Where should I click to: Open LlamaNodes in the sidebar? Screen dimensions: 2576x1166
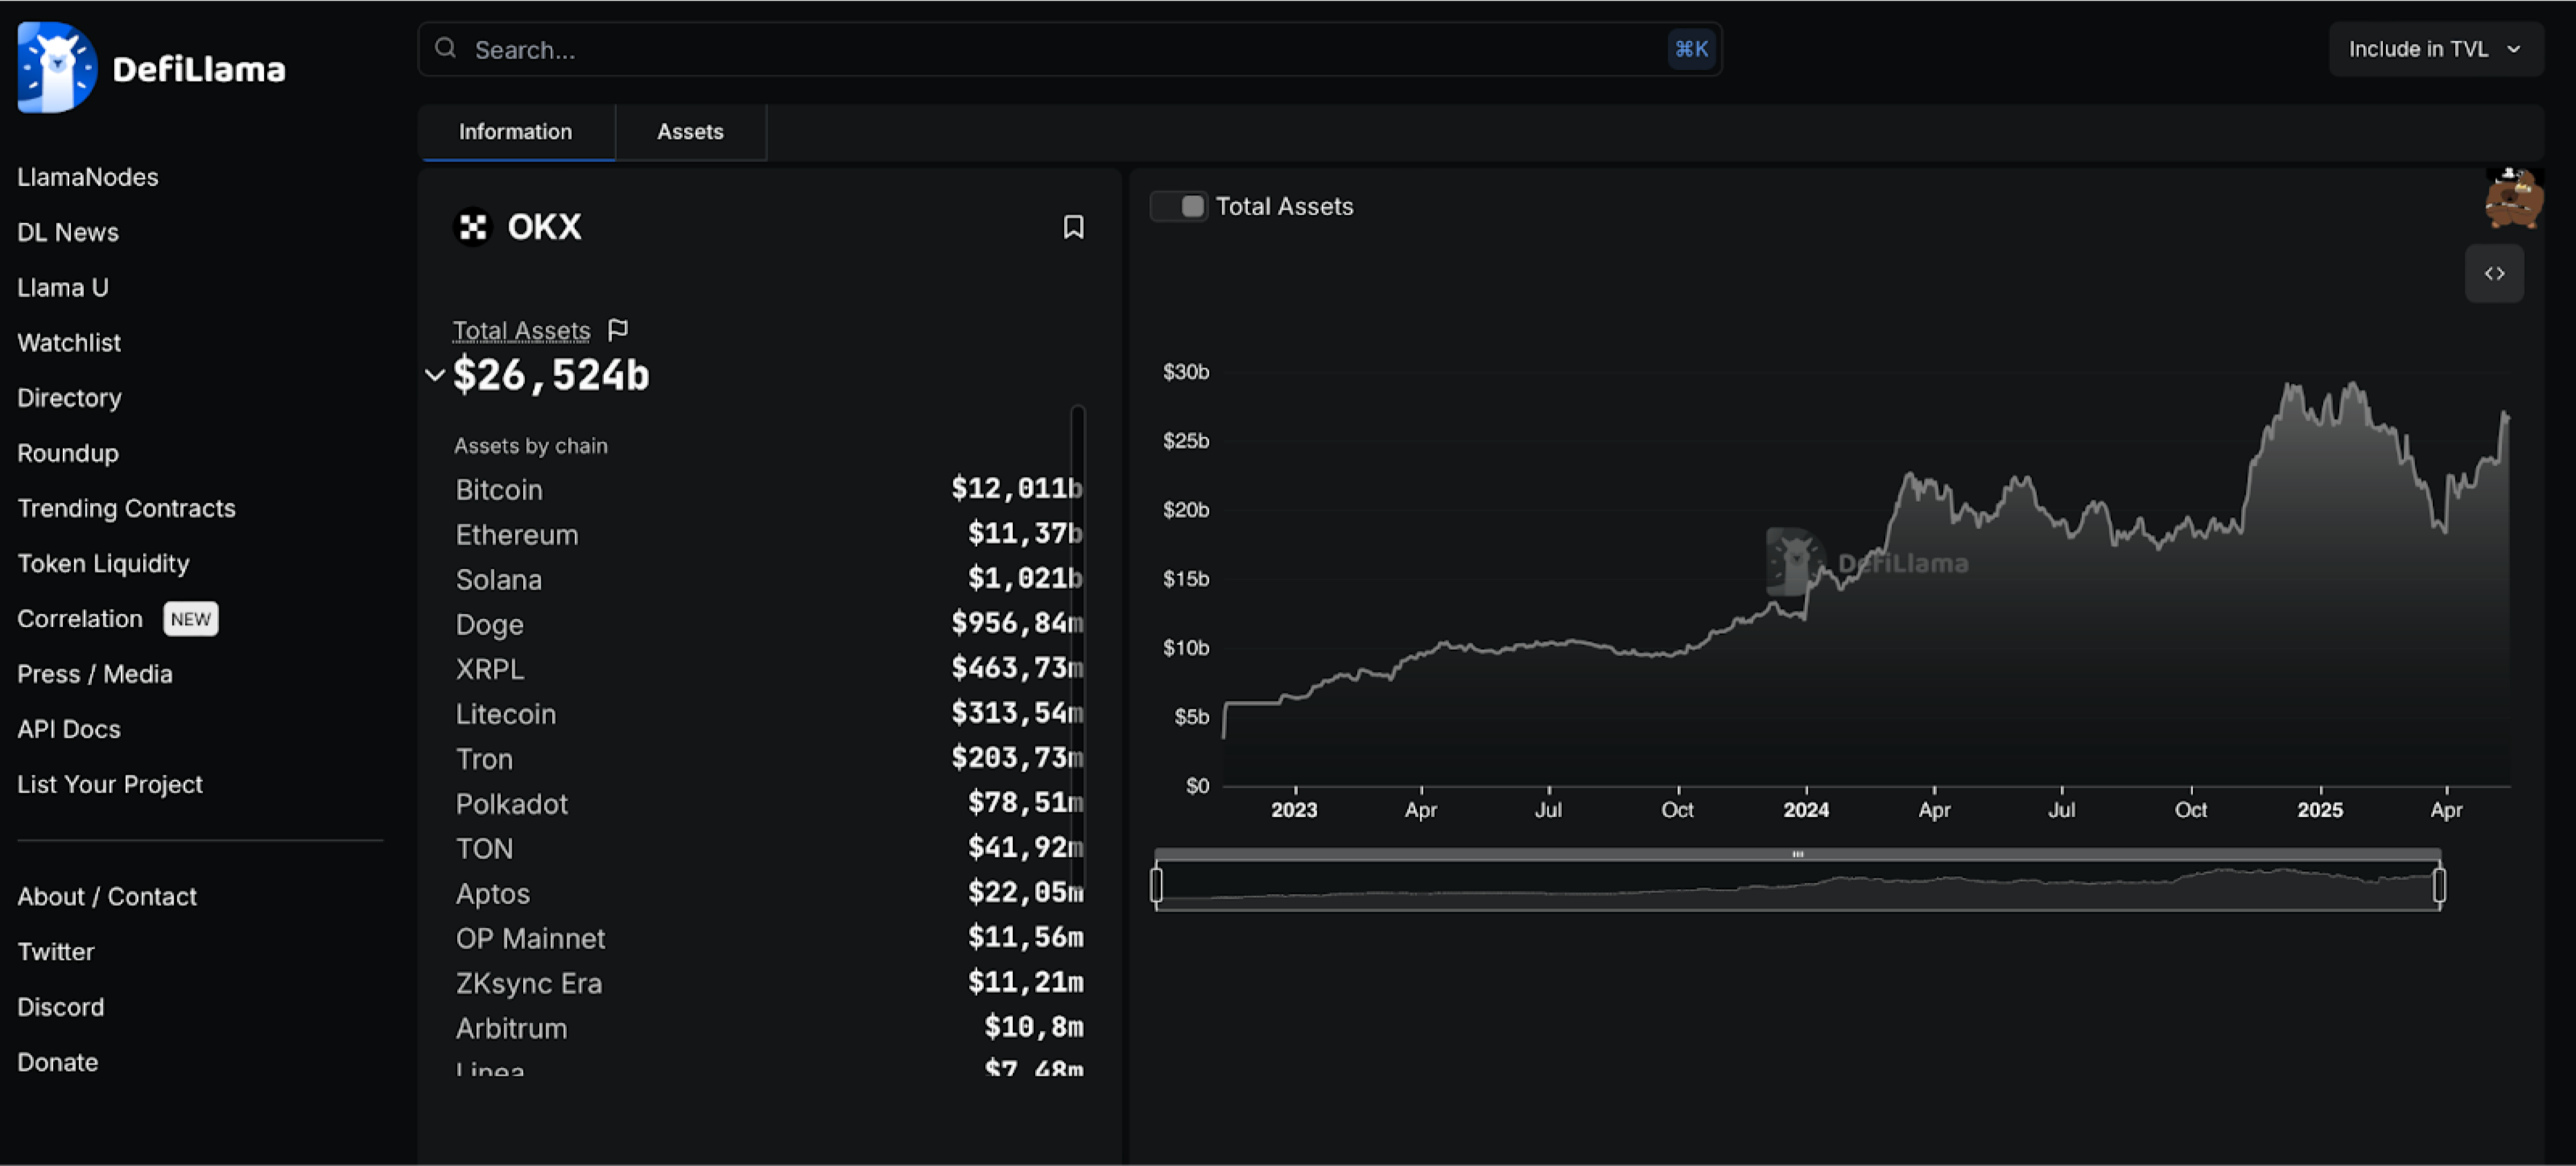[88, 177]
